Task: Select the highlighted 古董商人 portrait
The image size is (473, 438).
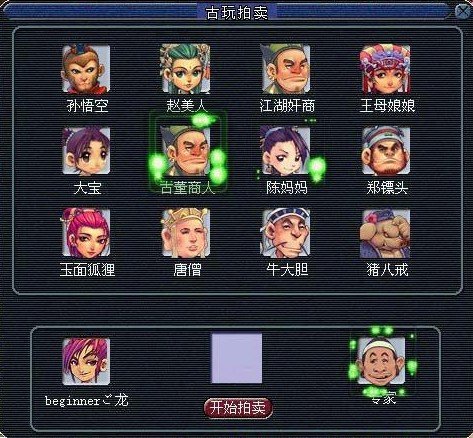Action: [x=186, y=151]
